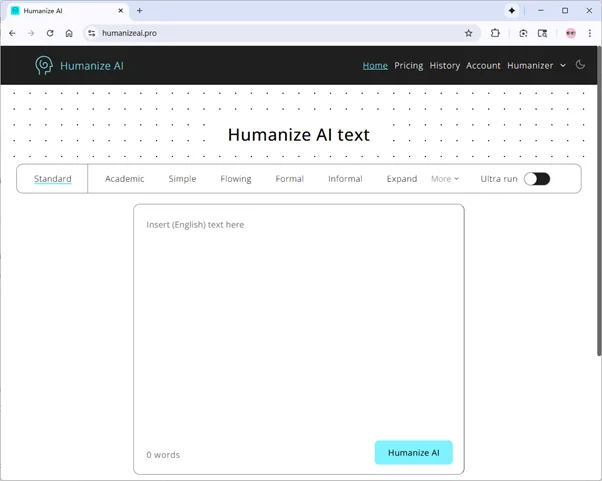The height and width of the screenshot is (481, 602).
Task: Go to the History page link
Action: [x=445, y=66]
